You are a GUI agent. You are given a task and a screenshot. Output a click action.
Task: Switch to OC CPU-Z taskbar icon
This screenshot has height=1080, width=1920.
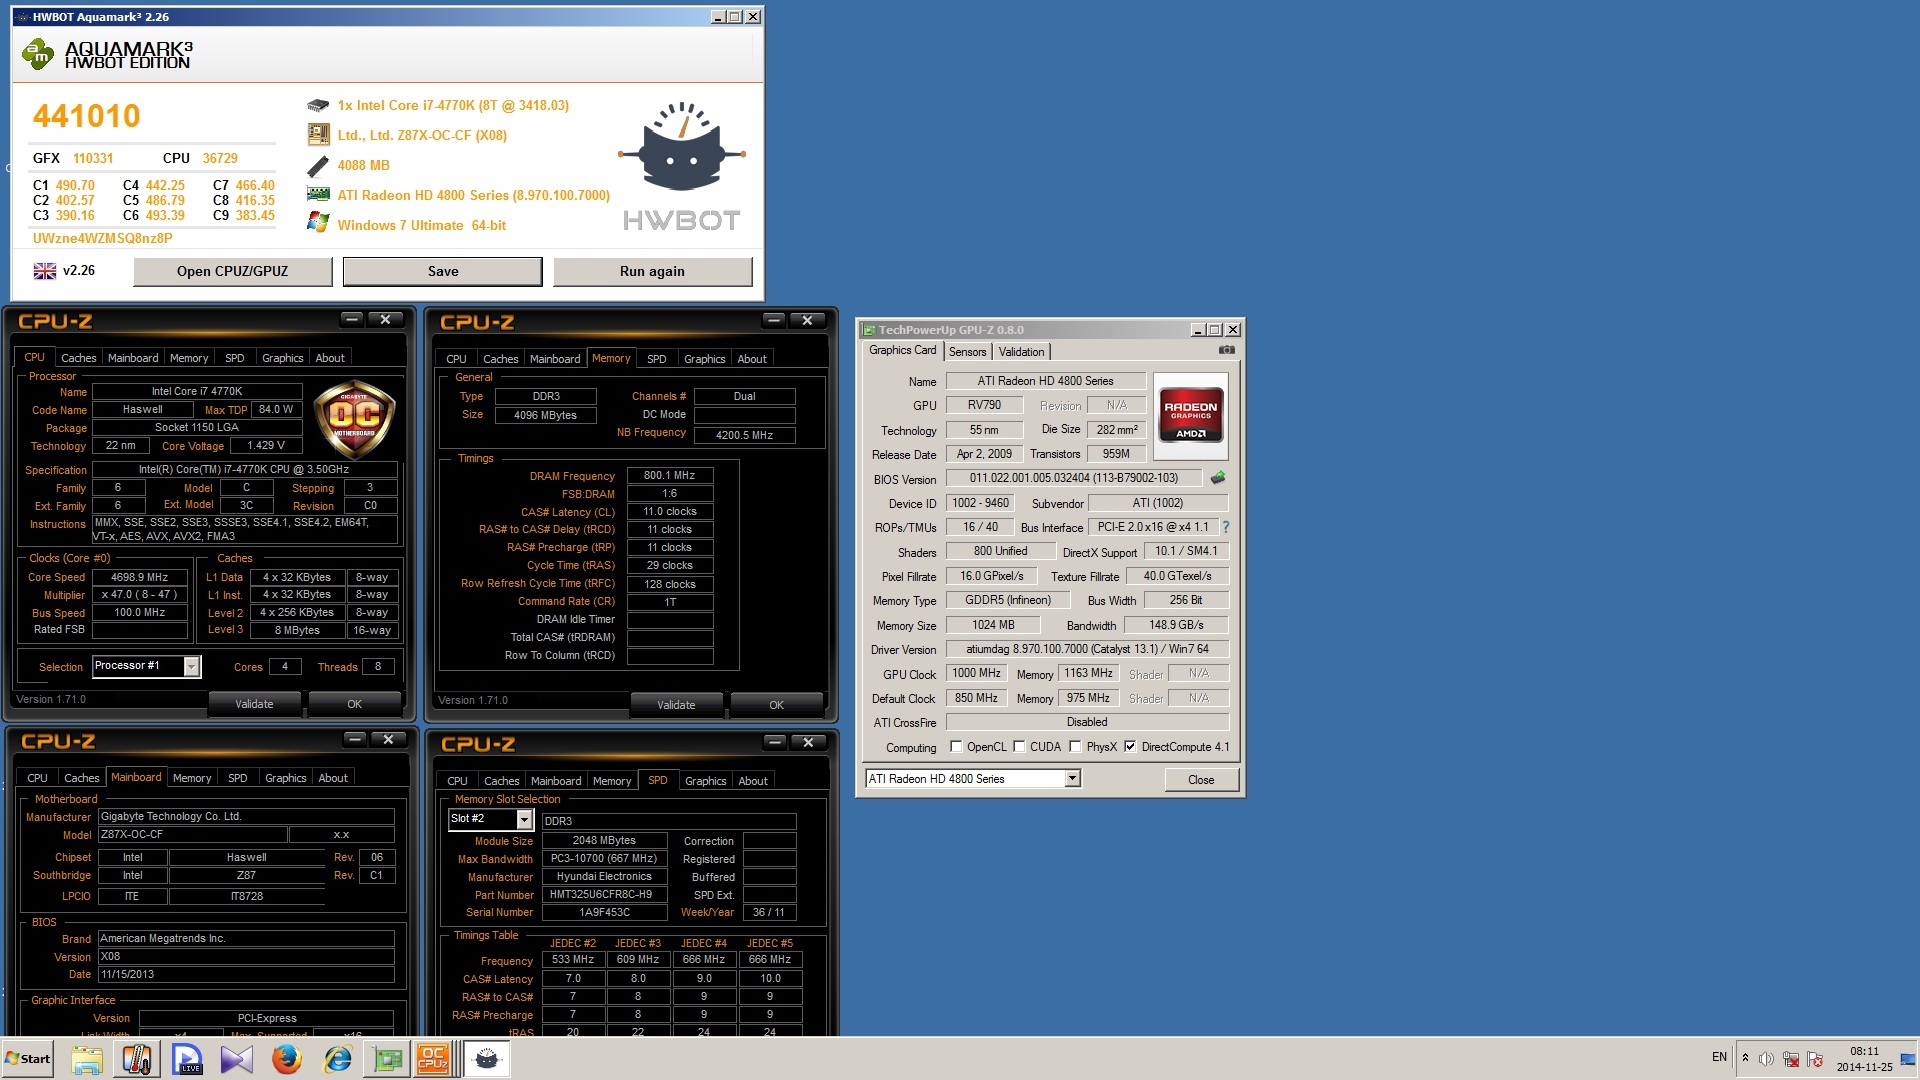click(434, 1059)
